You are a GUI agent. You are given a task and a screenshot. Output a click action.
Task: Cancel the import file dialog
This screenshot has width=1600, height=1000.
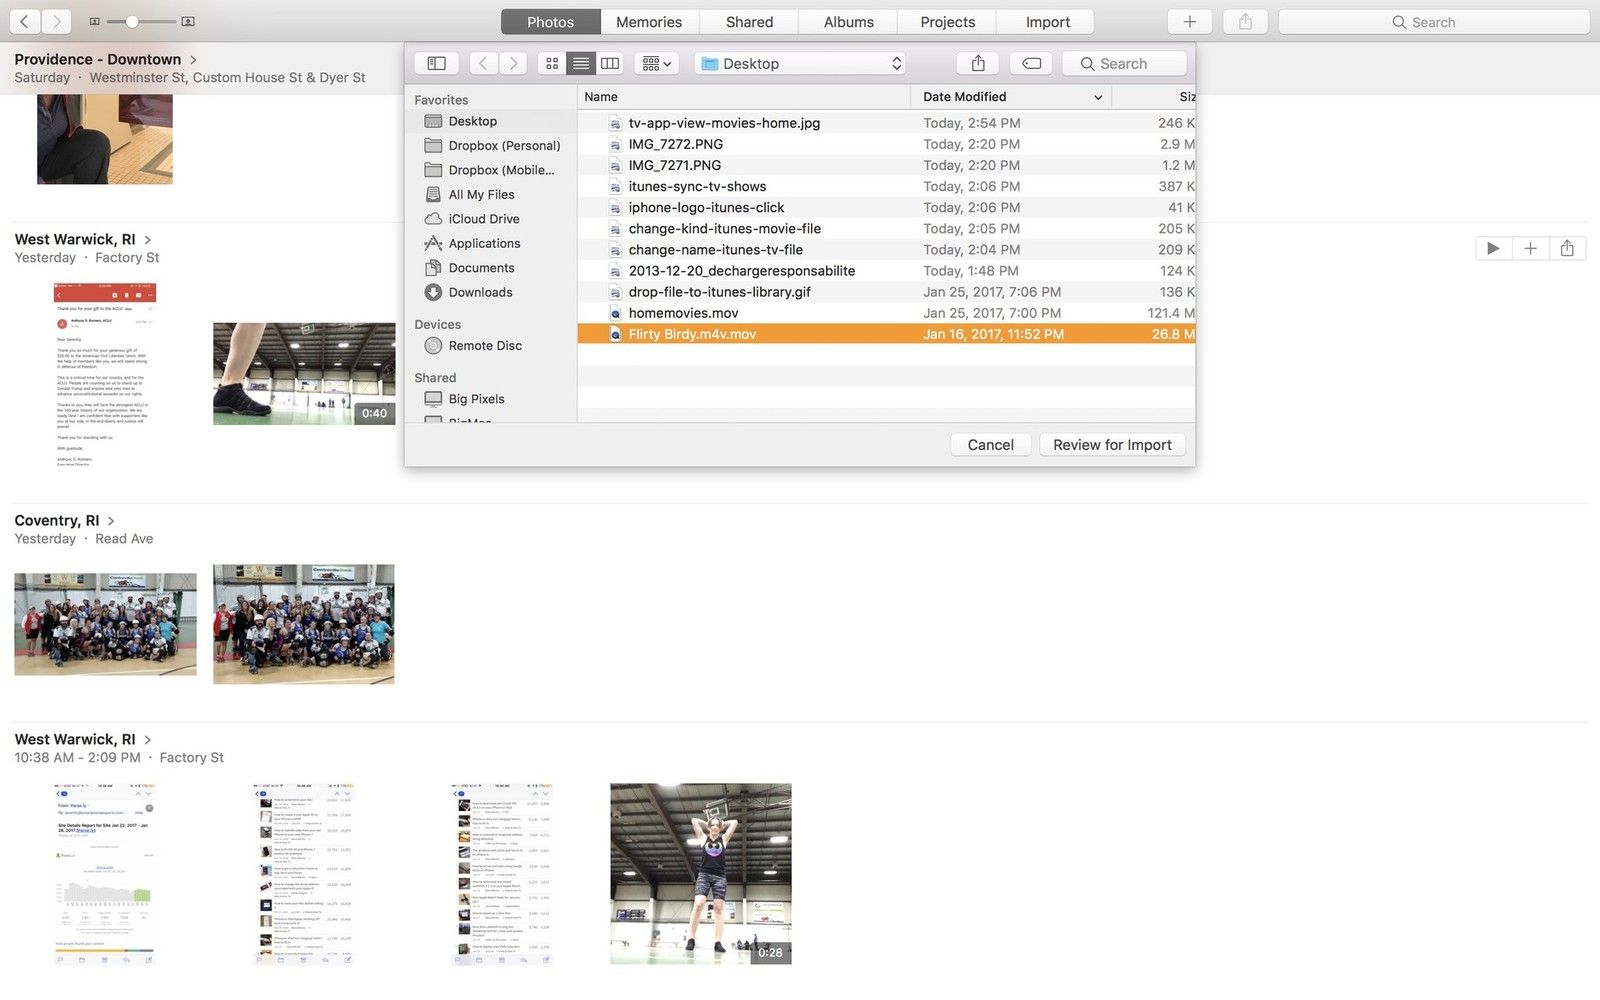(x=990, y=445)
